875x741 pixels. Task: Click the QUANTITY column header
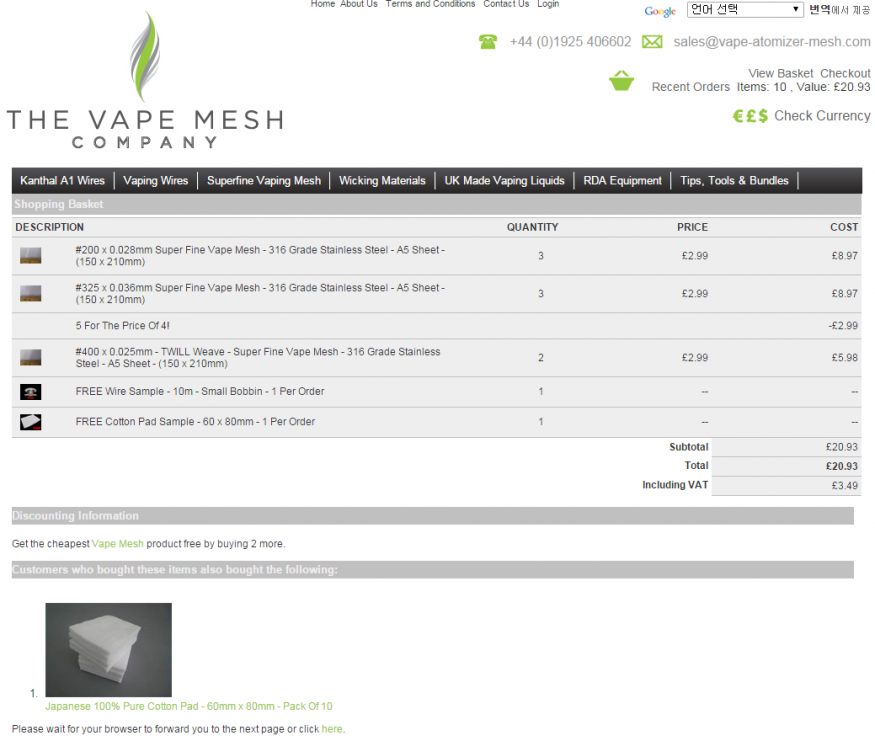pyautogui.click(x=532, y=228)
